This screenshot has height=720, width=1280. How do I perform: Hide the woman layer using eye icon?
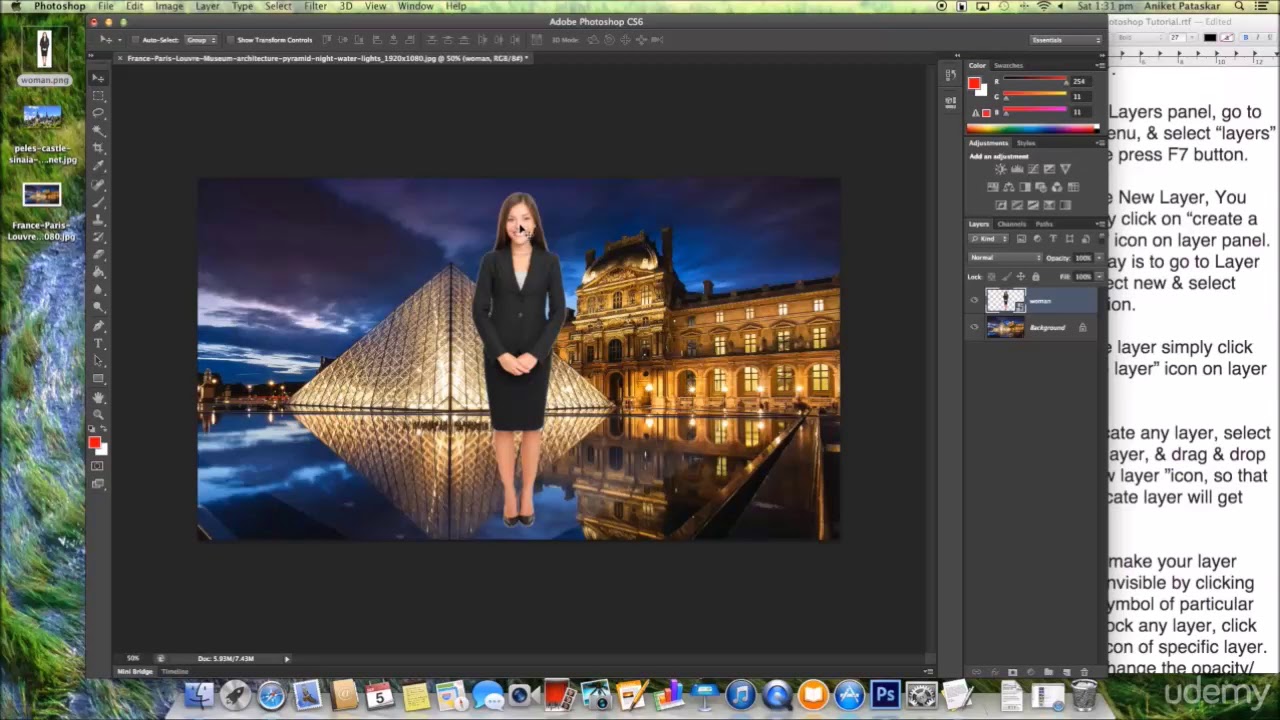(974, 300)
